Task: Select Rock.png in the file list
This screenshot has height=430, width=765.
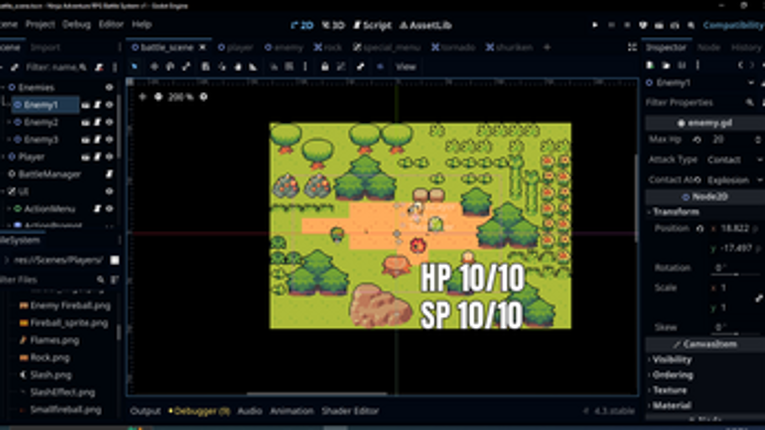Action: click(x=47, y=357)
